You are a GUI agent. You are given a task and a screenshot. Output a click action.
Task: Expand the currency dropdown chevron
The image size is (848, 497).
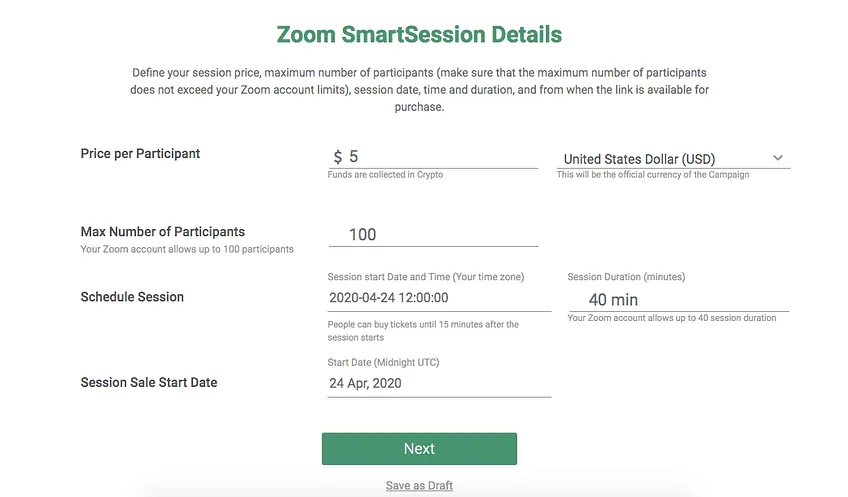coord(778,158)
